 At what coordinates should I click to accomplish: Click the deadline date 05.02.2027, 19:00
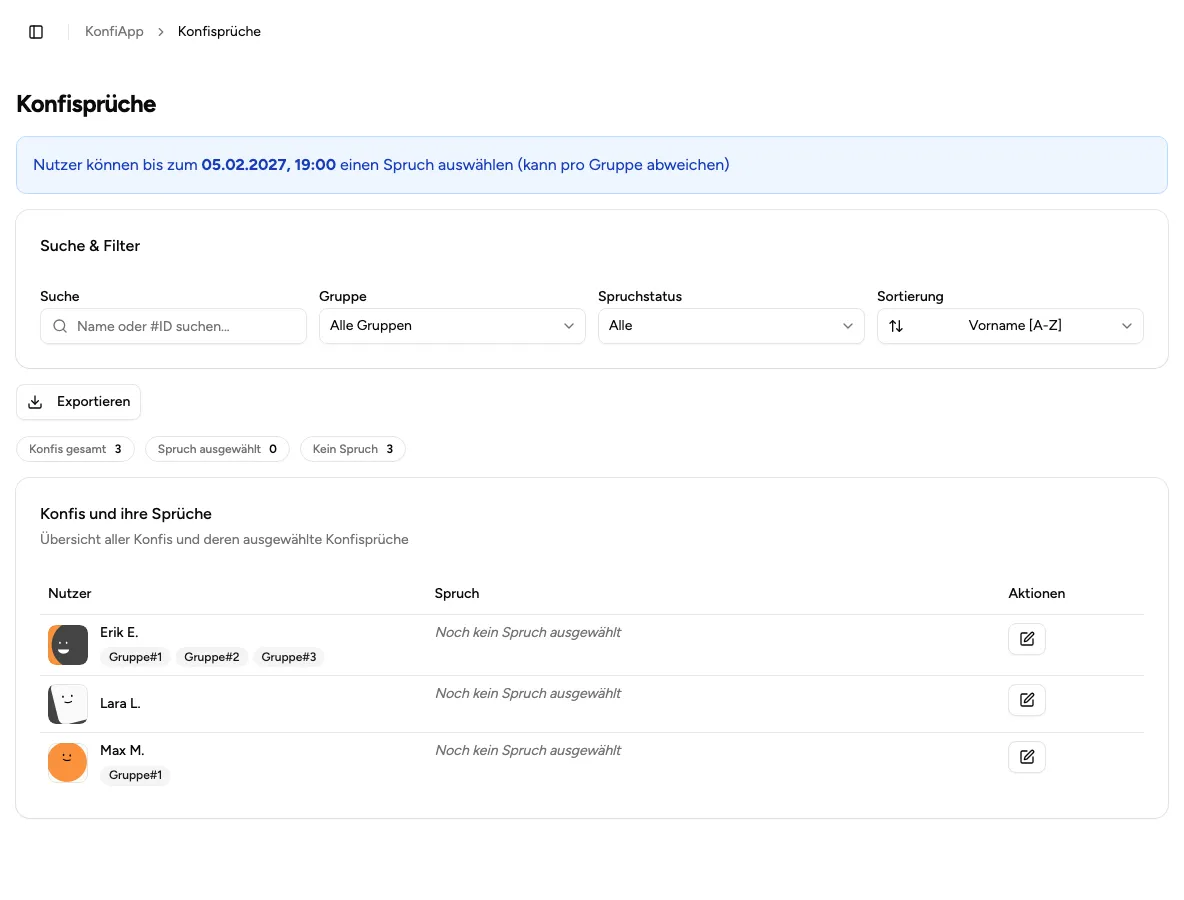click(x=268, y=165)
